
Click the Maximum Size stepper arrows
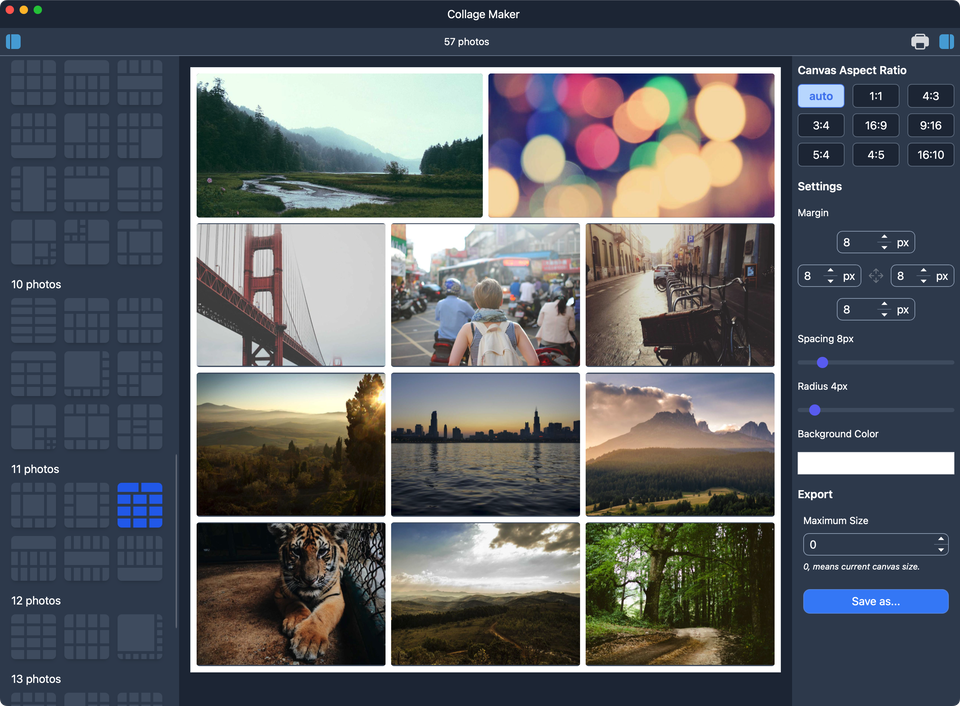coord(940,545)
